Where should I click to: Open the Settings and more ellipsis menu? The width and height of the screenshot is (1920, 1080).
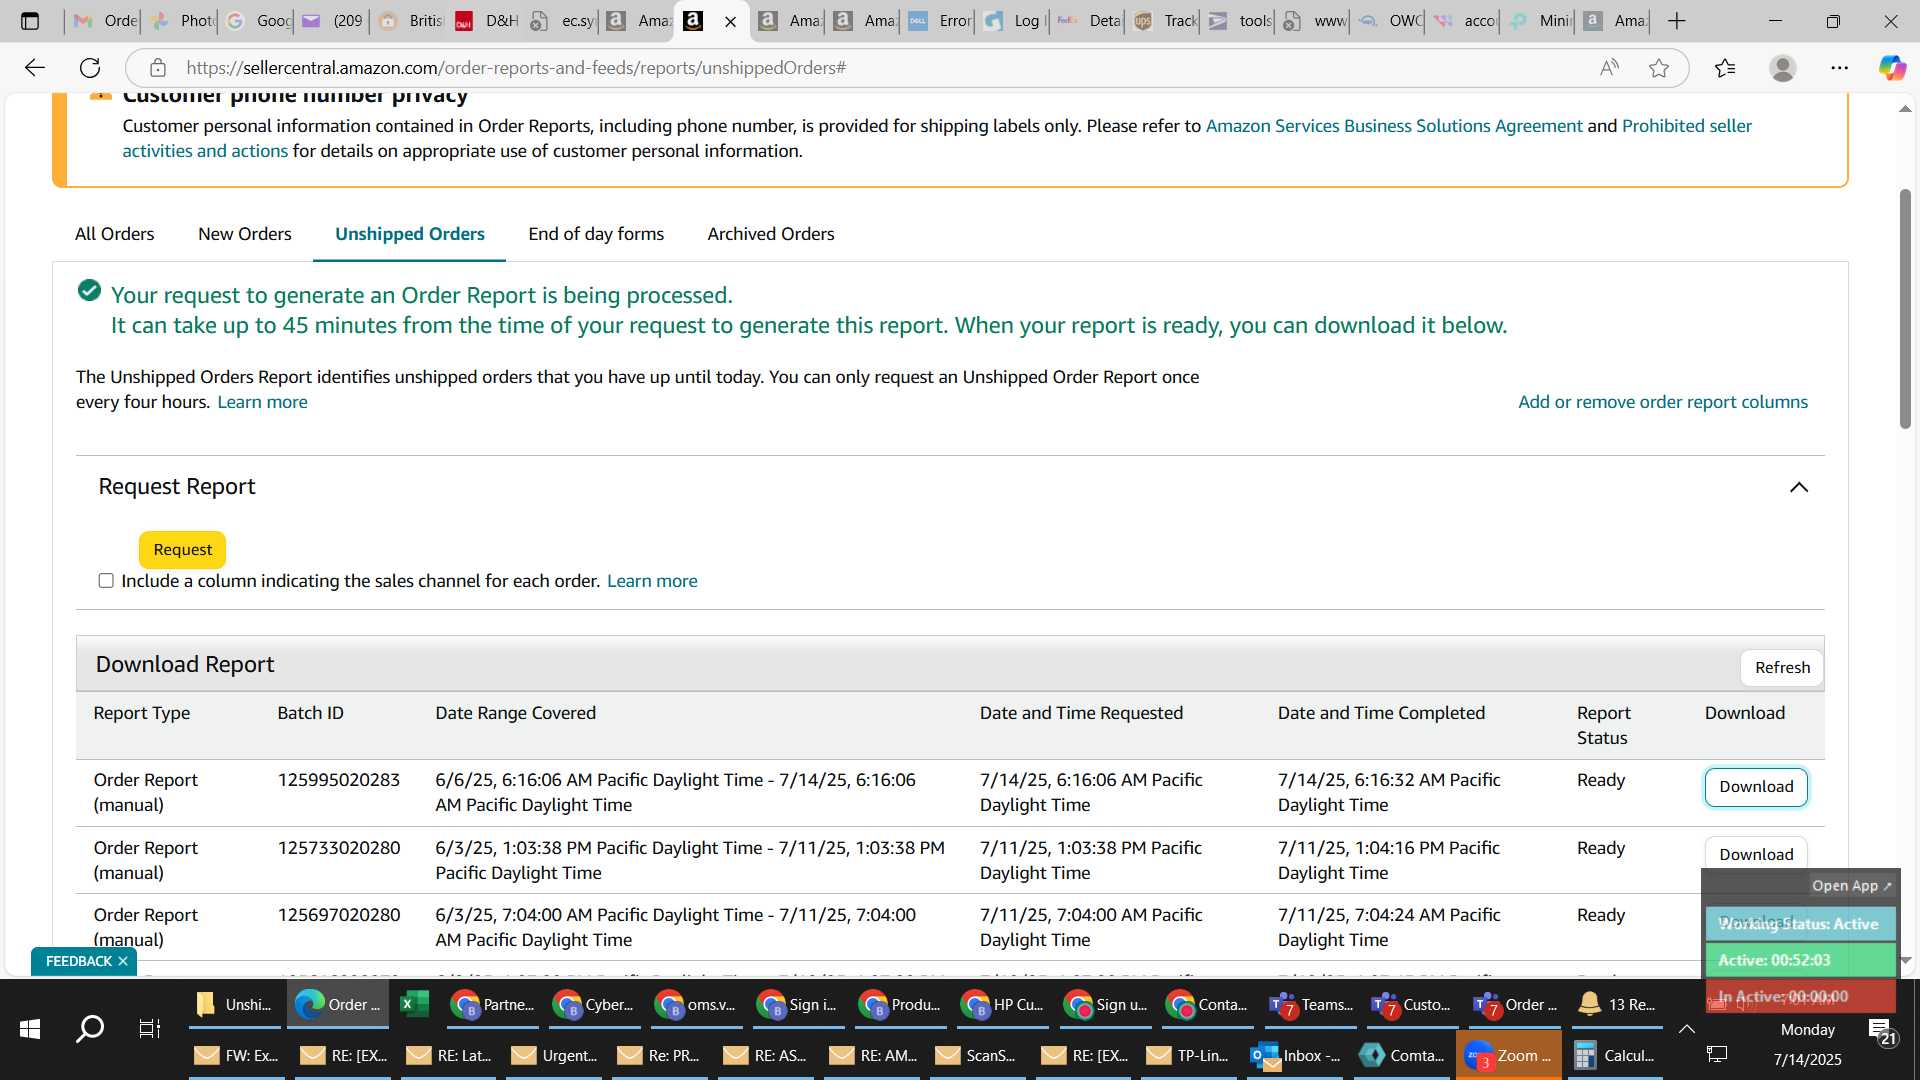coord(1840,67)
